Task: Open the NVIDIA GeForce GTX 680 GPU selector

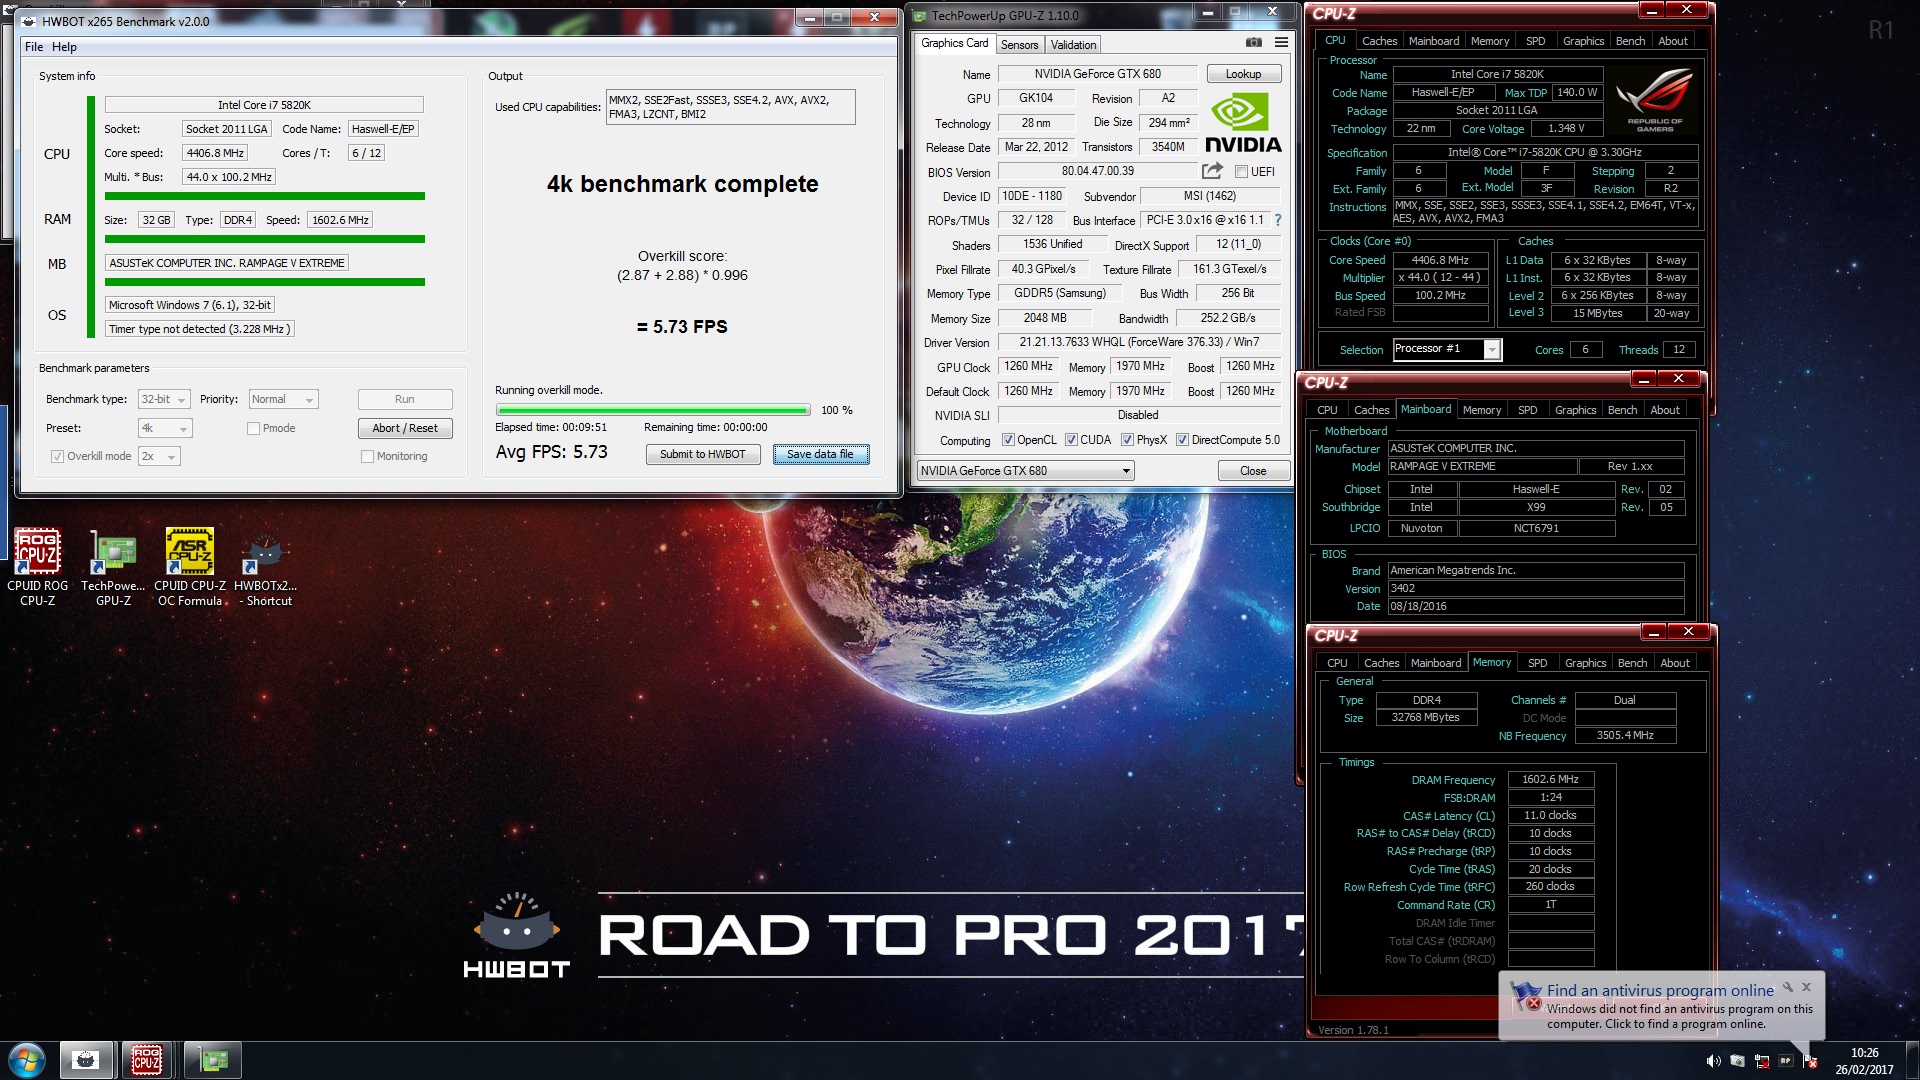Action: 1025,471
